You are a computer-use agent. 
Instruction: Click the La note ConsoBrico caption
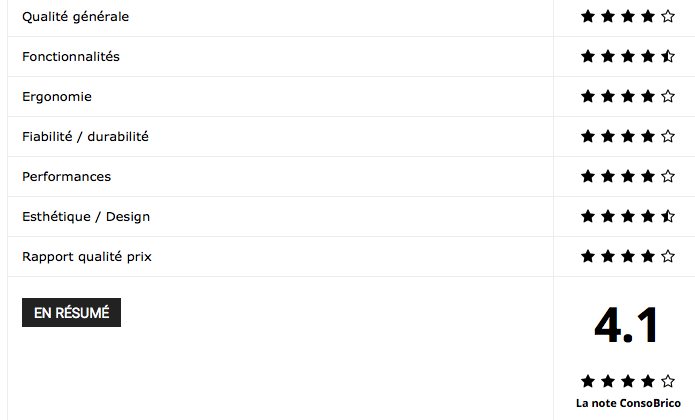628,403
